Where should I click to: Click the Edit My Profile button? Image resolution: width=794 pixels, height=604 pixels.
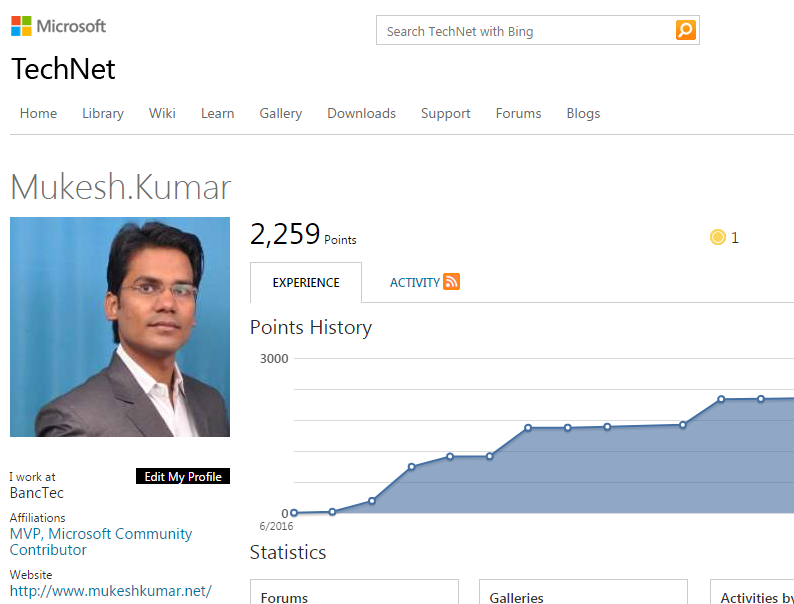point(183,476)
